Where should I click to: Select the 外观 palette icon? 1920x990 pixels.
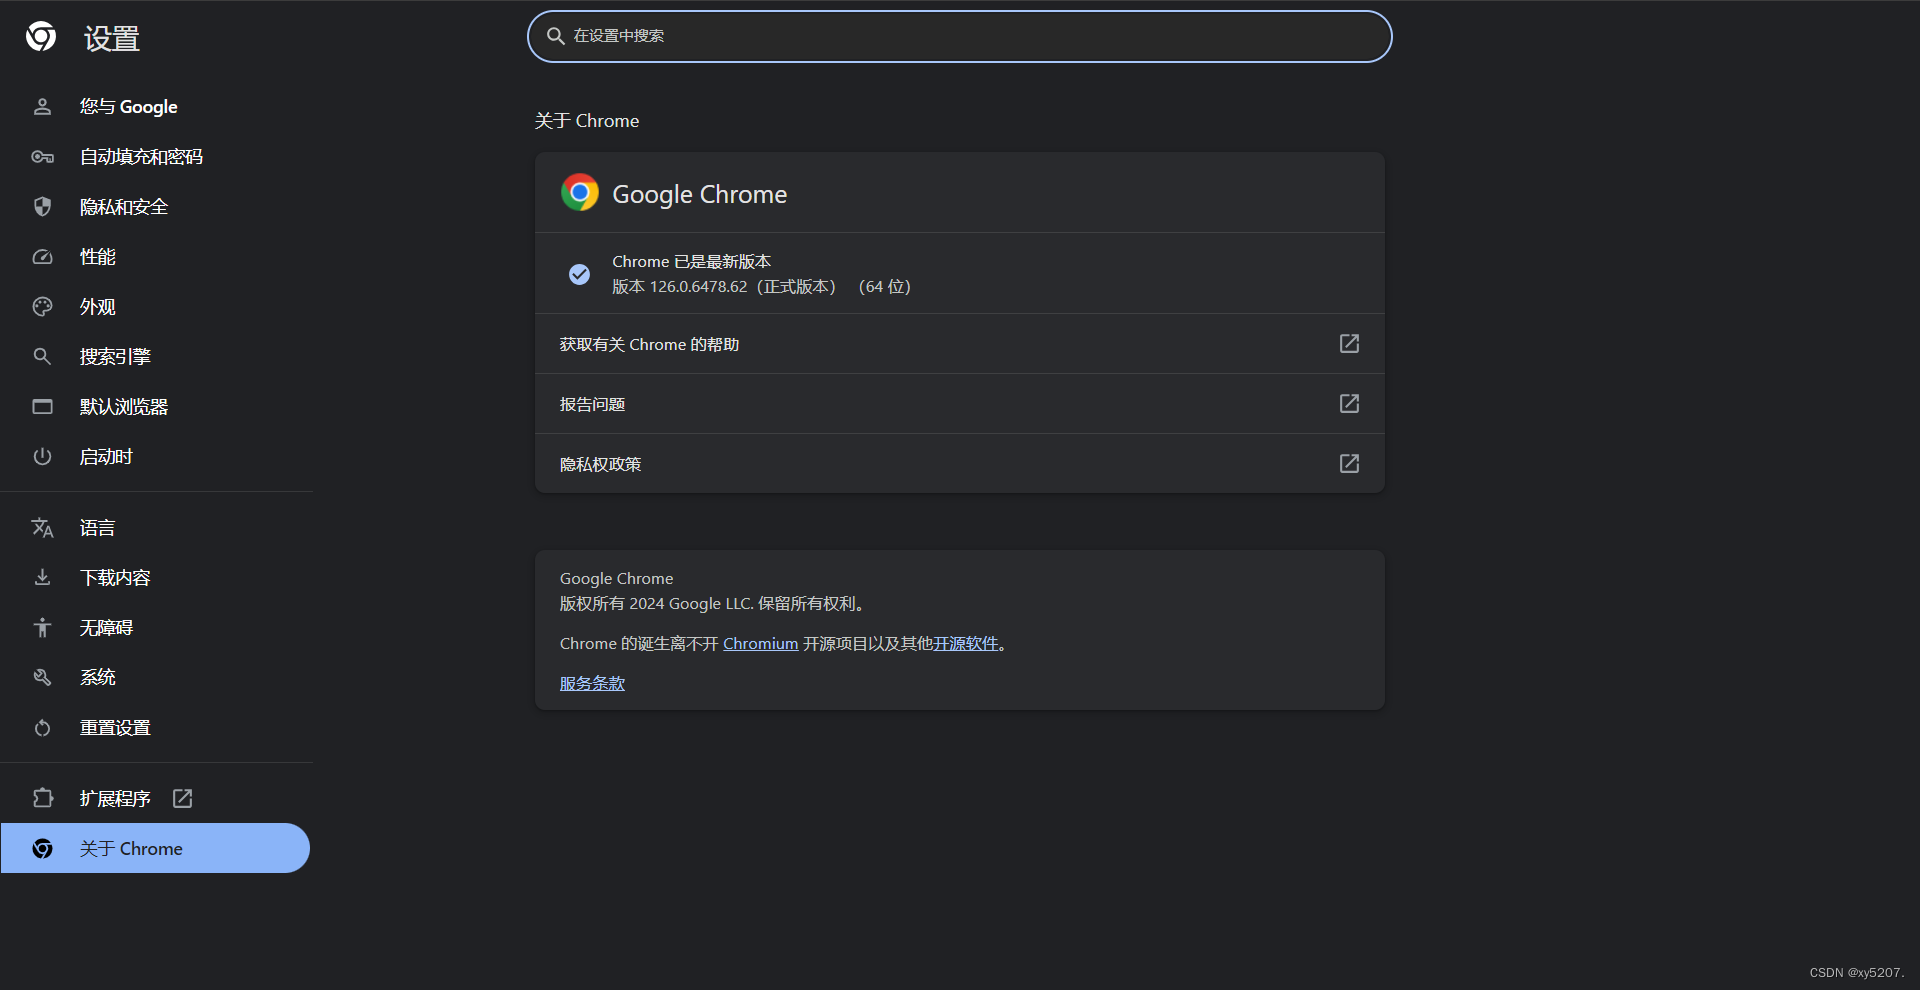[42, 306]
